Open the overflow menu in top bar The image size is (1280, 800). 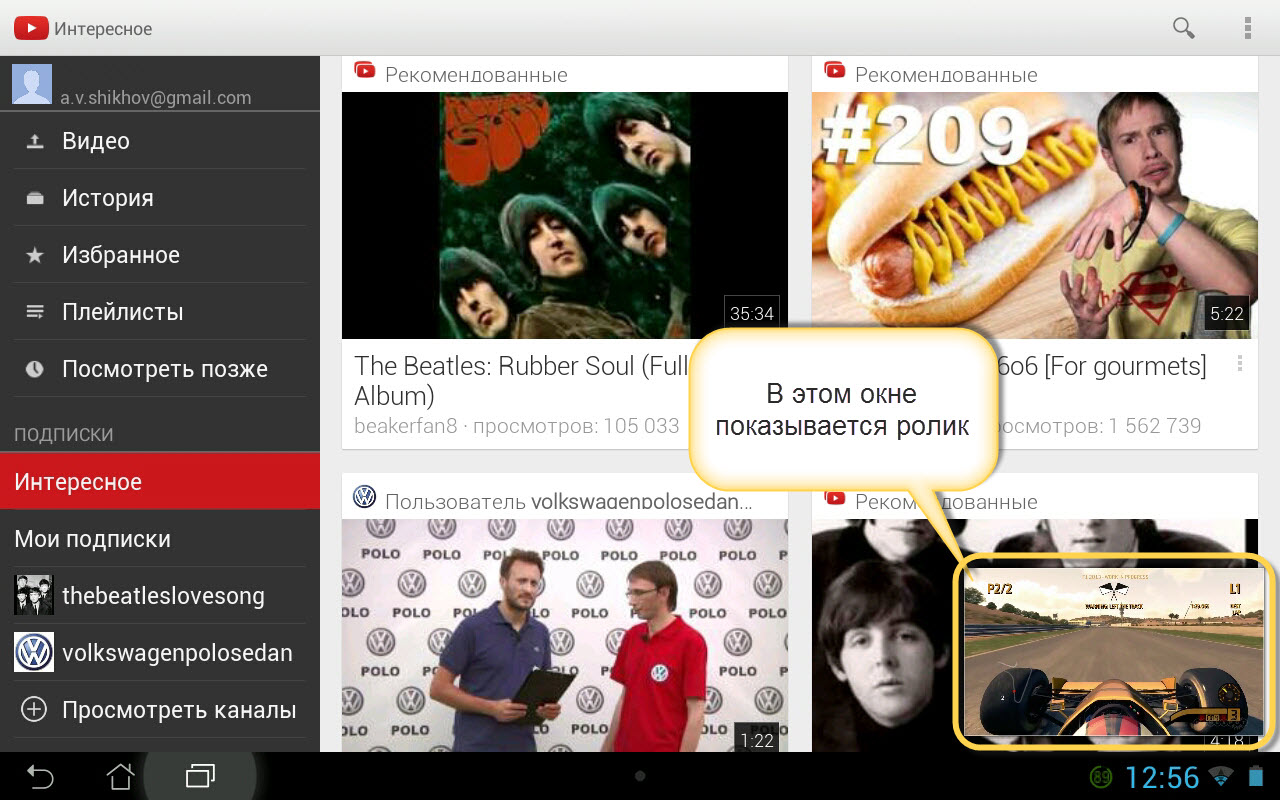1247,28
